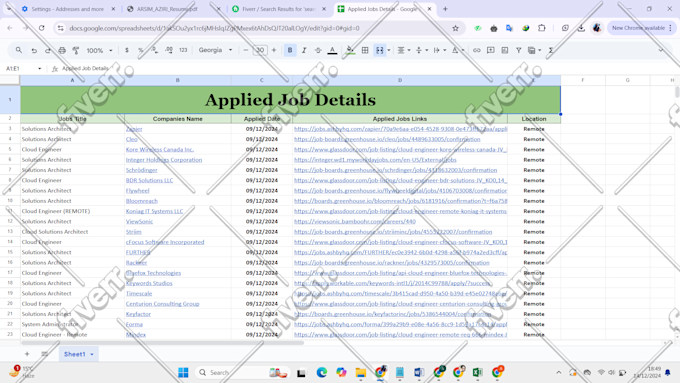Image resolution: width=680 pixels, height=383 pixels.
Task: Format selection as currency
Action: click(127, 50)
